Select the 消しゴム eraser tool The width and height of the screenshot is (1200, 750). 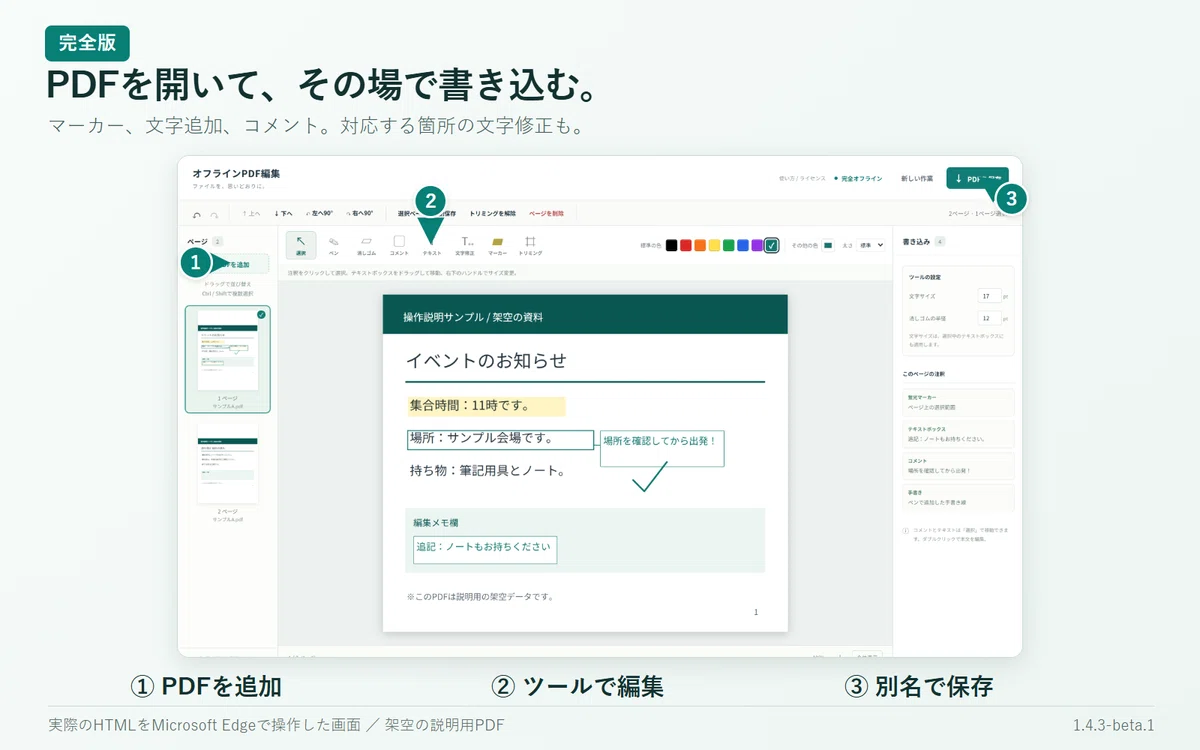[366, 245]
